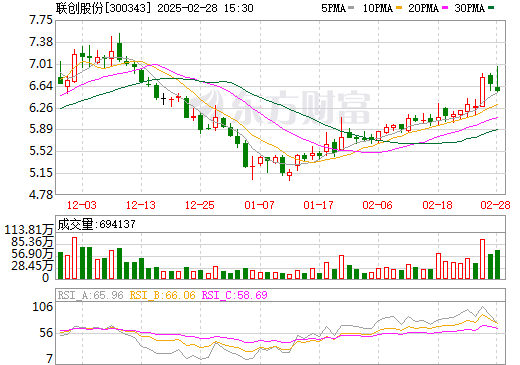Click the 联创股份[300343] stock title
This screenshot has height=365, width=520.
[x=103, y=8]
